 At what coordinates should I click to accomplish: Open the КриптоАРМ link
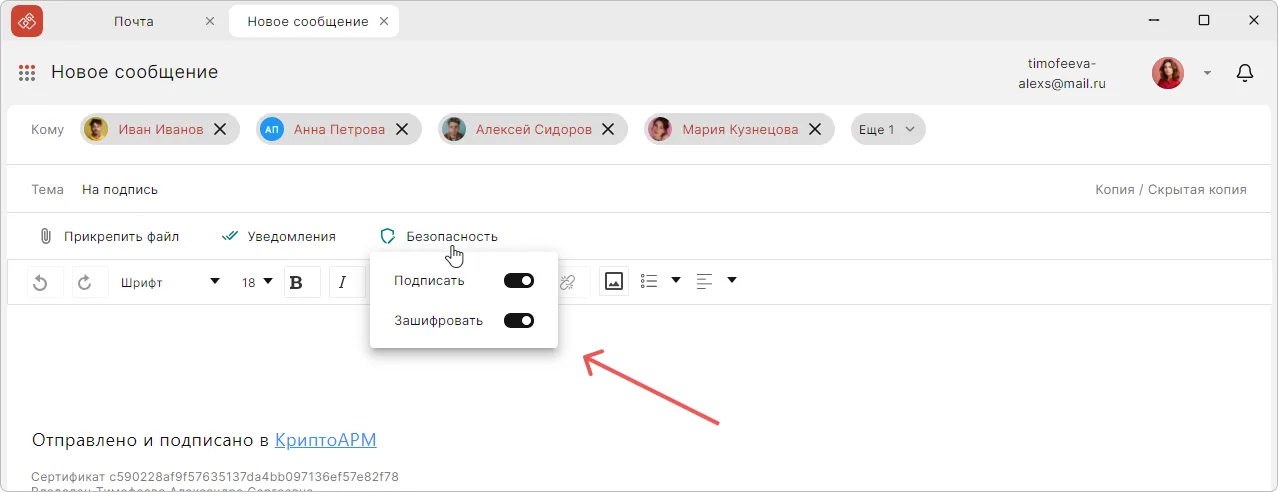pyautogui.click(x=325, y=440)
